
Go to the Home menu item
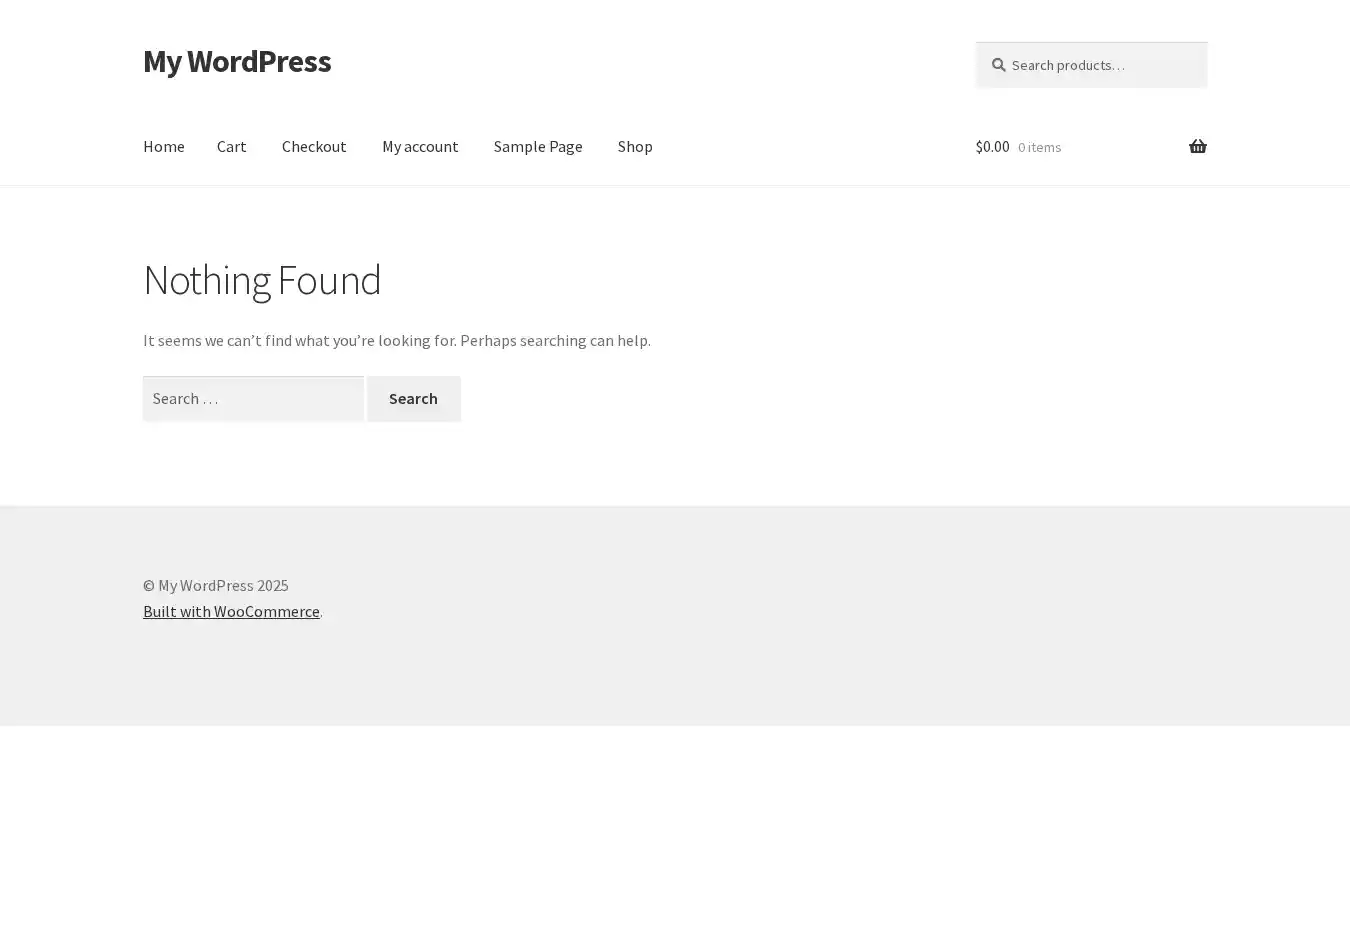[163, 146]
